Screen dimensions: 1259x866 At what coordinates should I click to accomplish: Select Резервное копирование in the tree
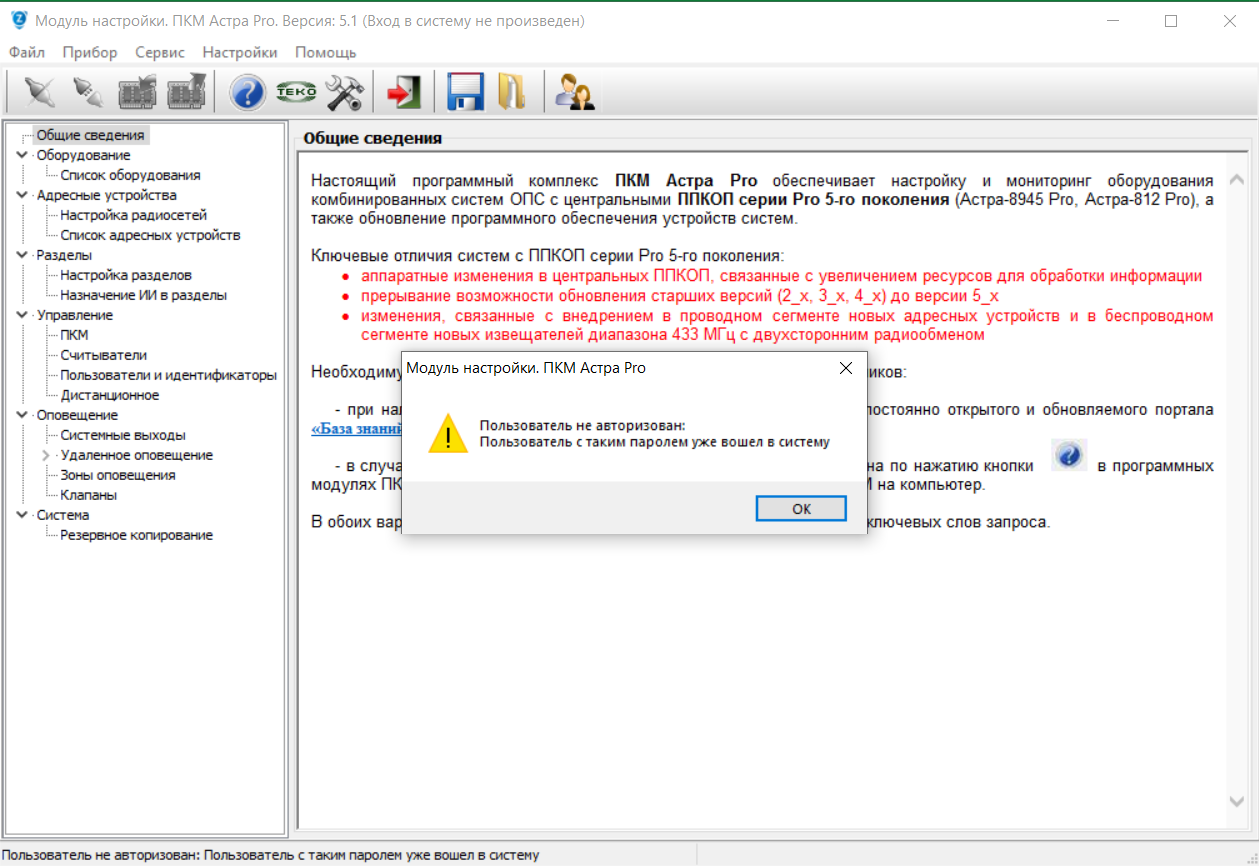tap(136, 535)
